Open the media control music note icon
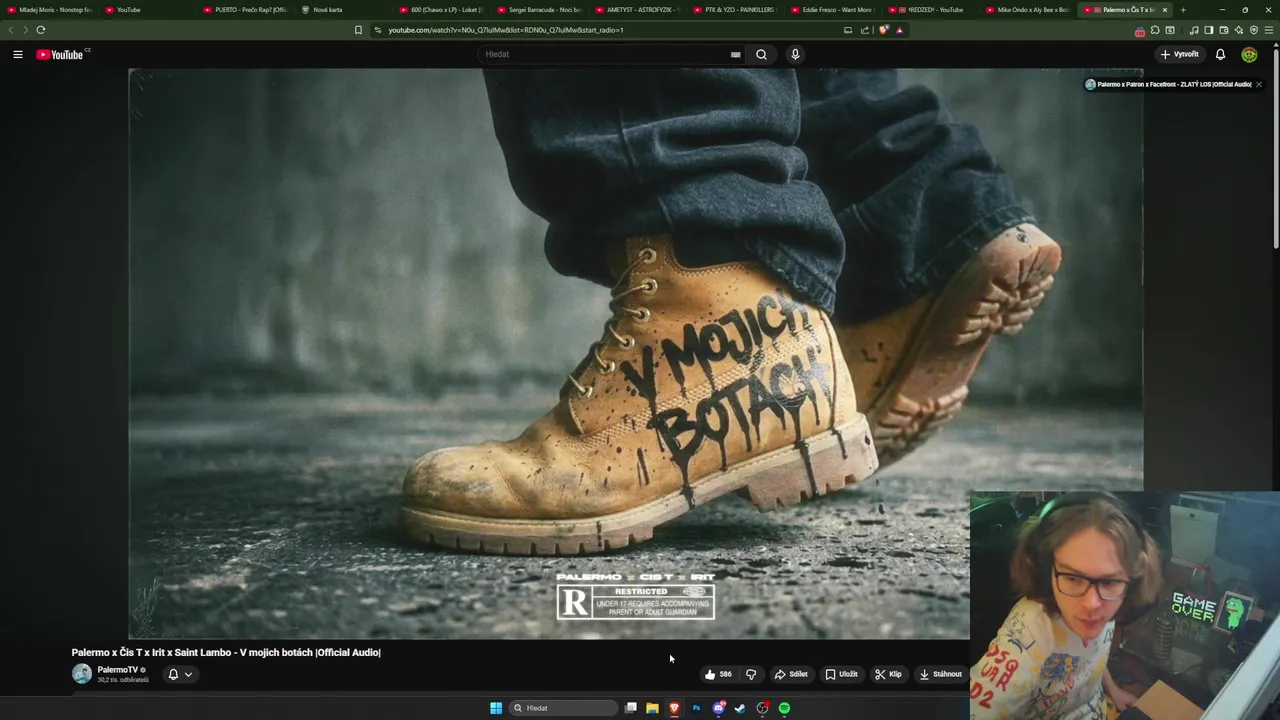The image size is (1280, 720). click(x=1193, y=30)
